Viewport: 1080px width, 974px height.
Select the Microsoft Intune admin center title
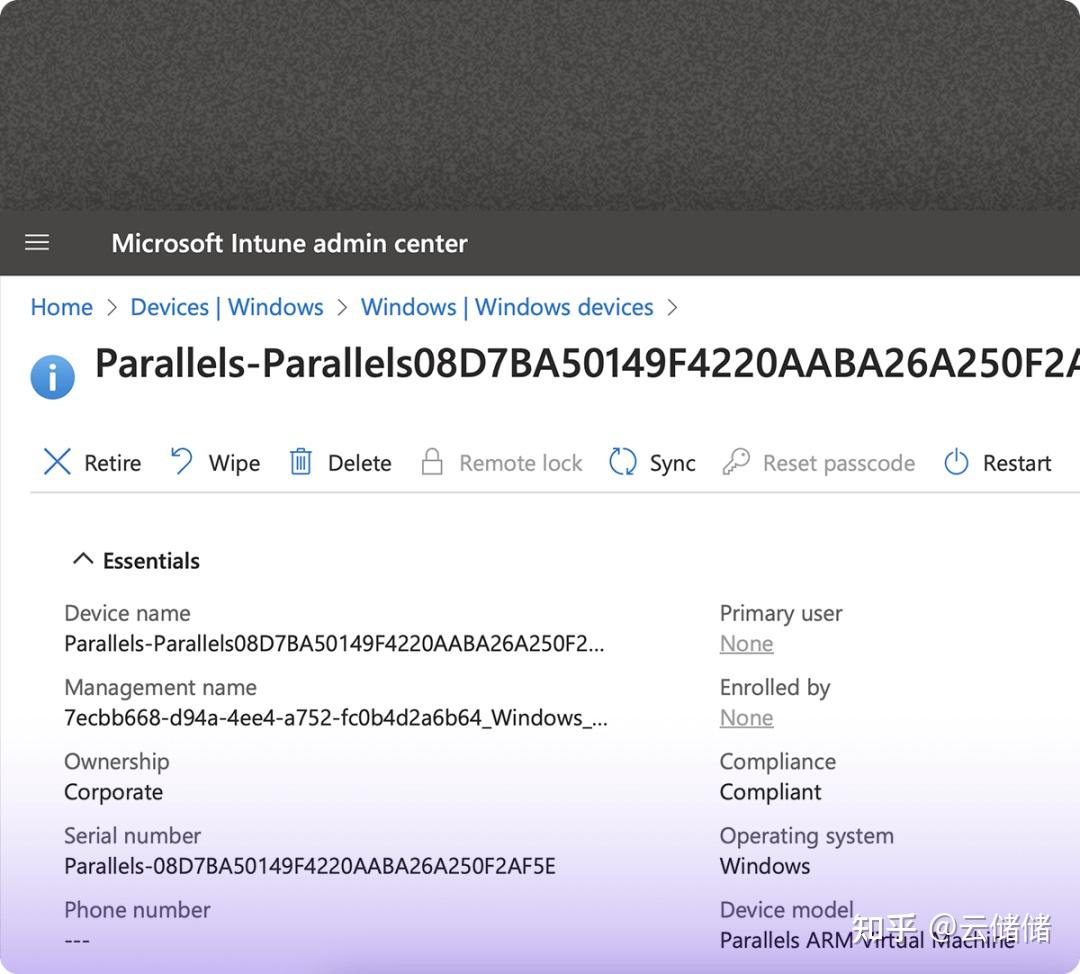coord(289,242)
